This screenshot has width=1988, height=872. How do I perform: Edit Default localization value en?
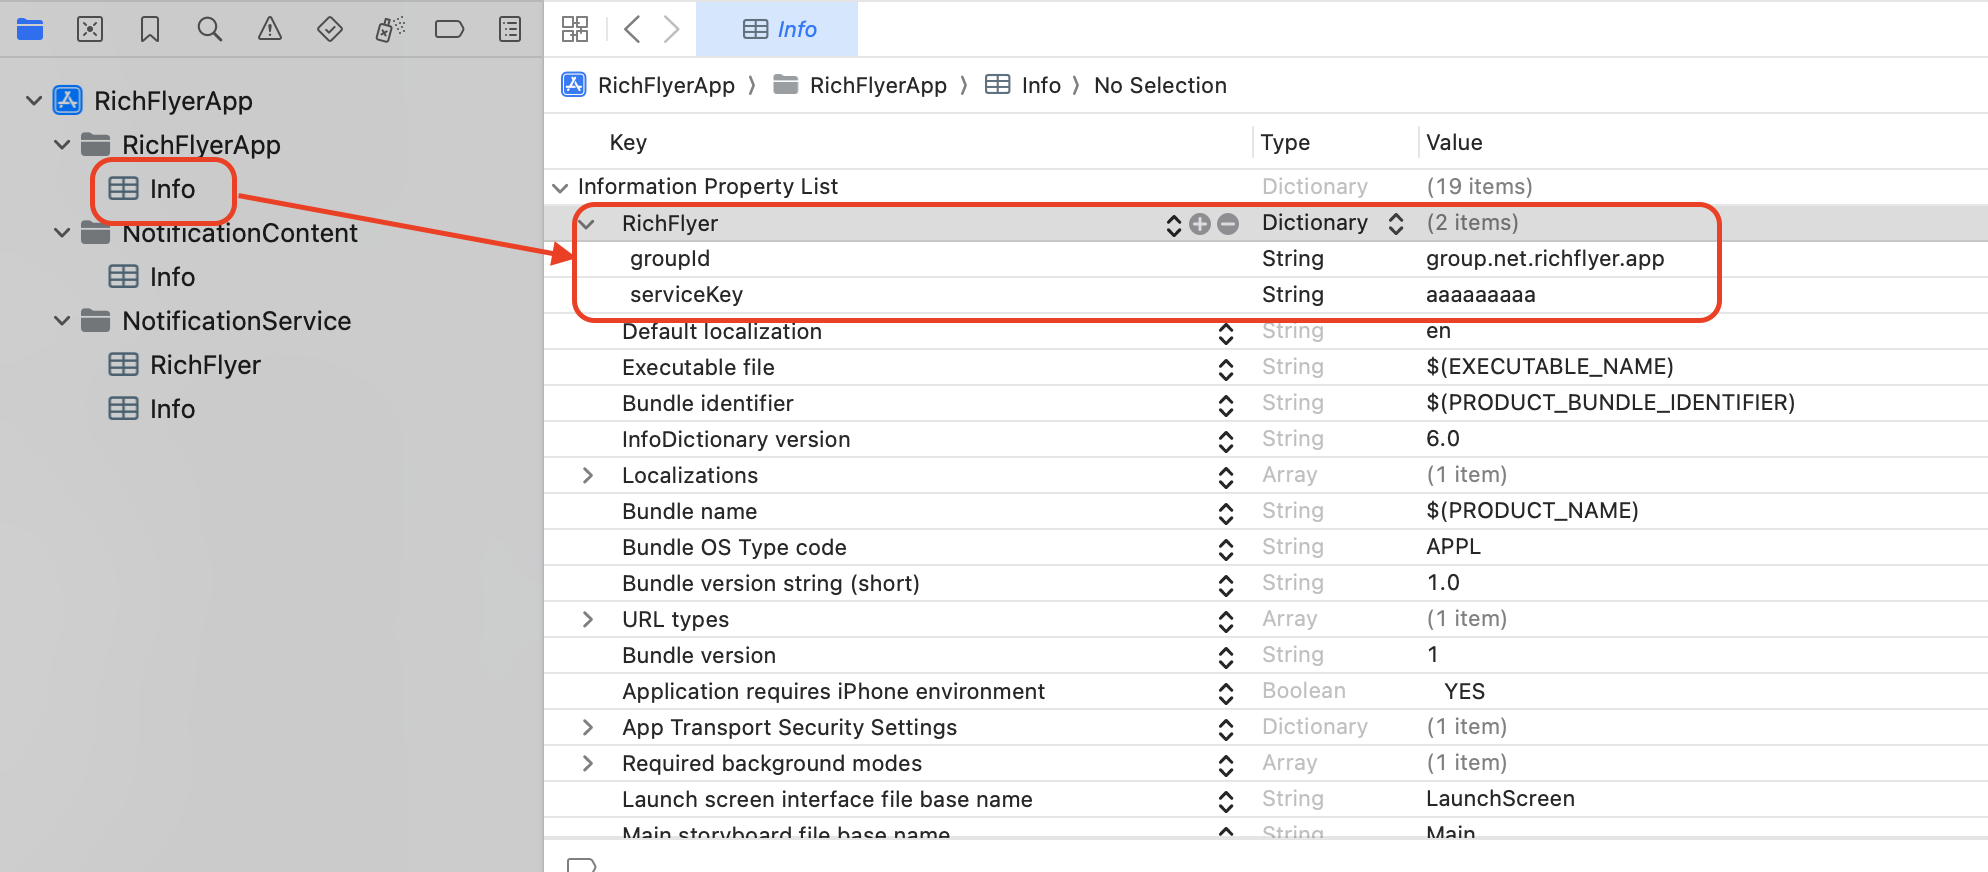point(1438,331)
